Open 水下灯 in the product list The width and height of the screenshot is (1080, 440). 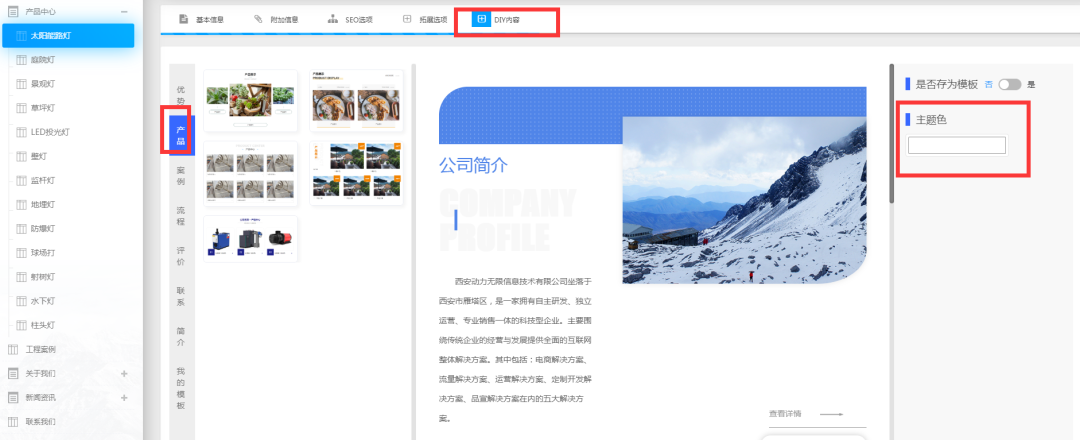point(43,301)
